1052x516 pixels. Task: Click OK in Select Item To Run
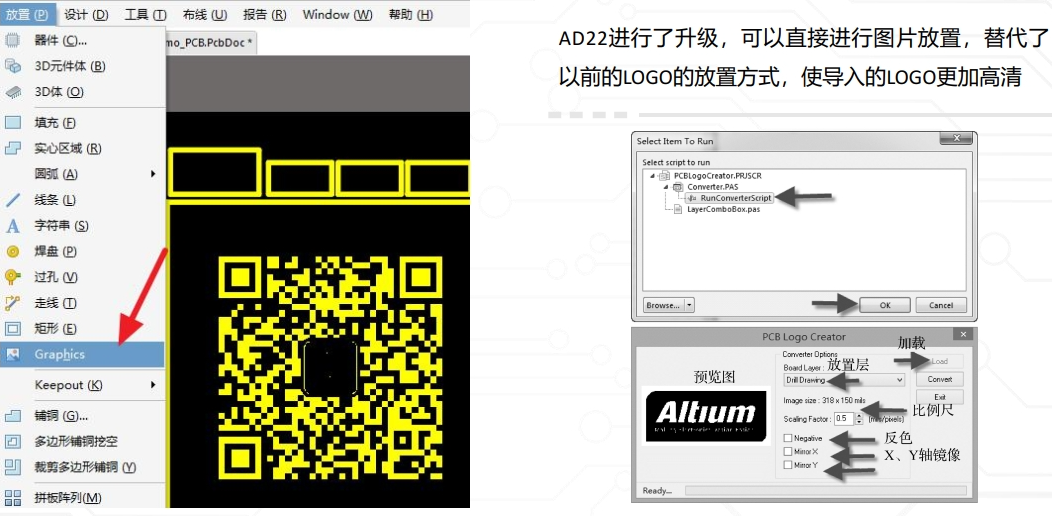point(885,305)
